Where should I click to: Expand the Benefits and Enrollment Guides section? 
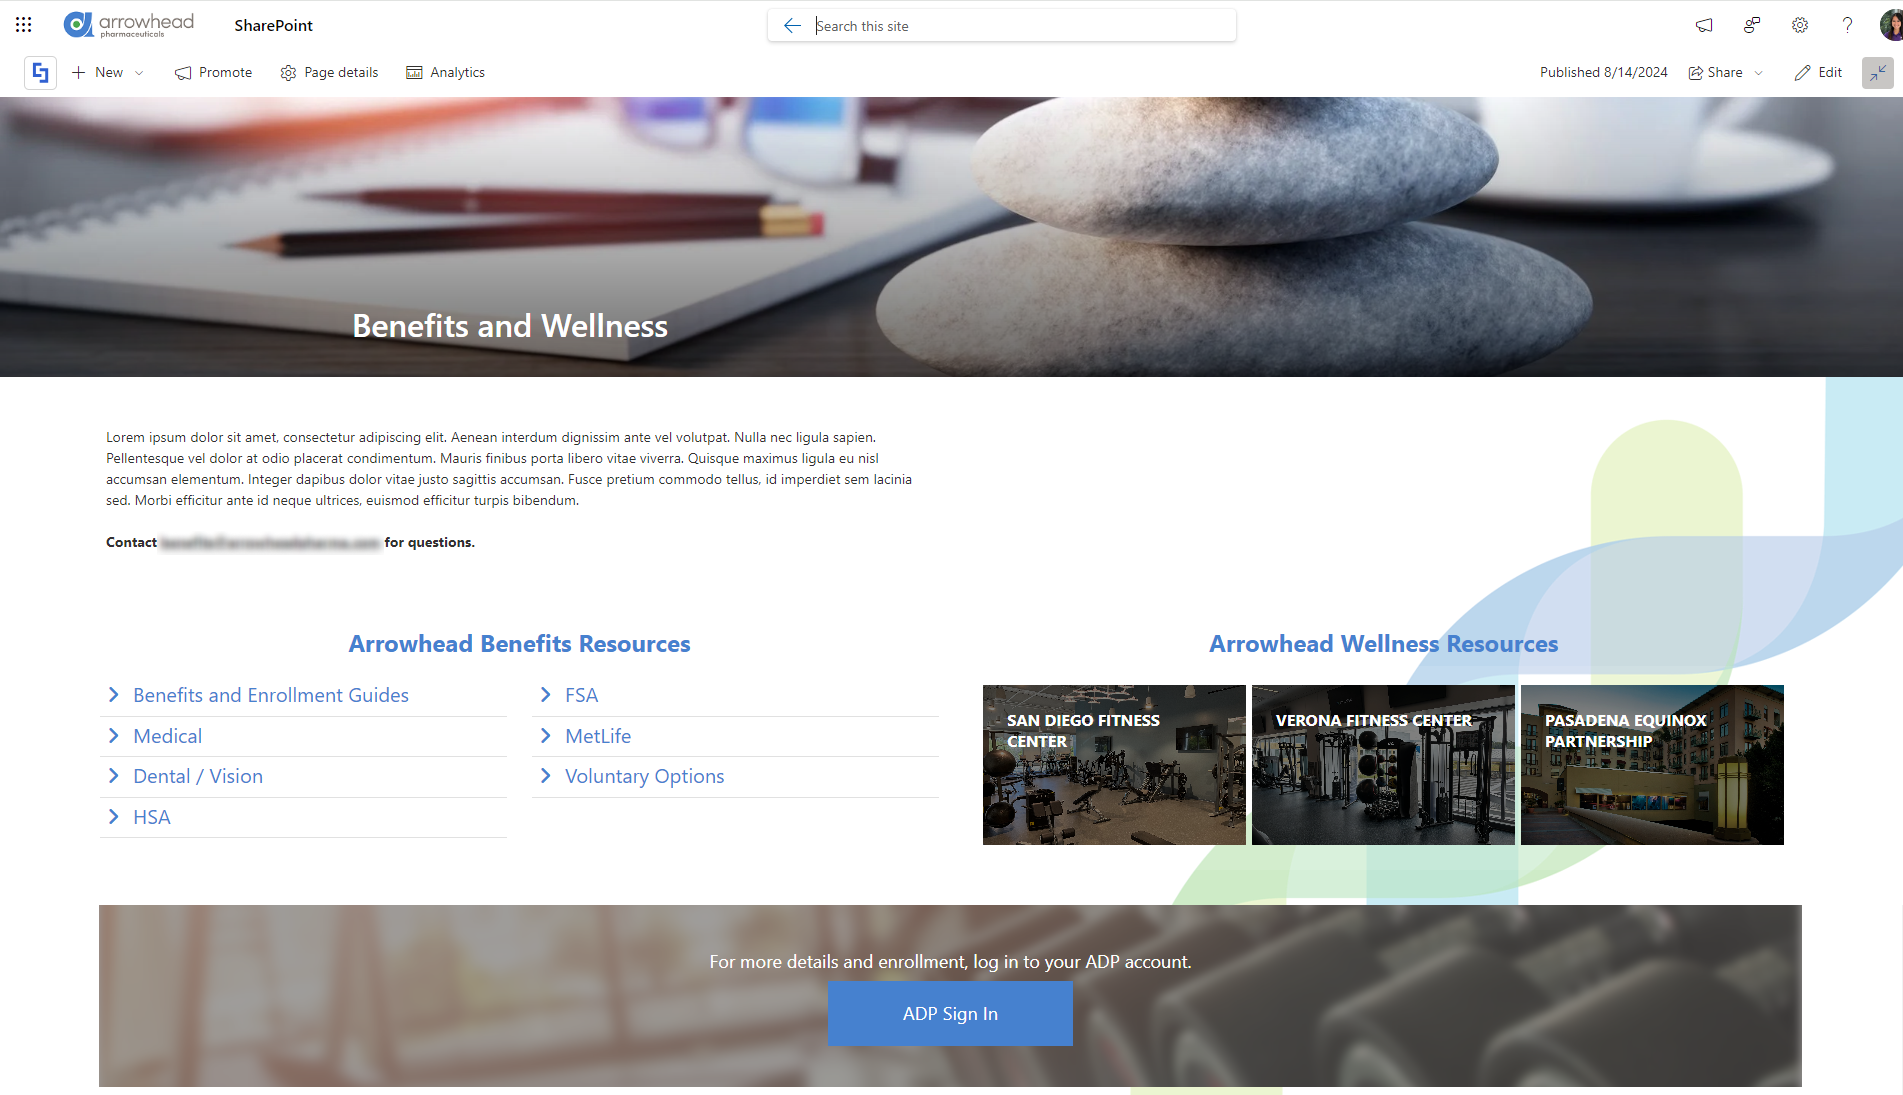tap(270, 694)
